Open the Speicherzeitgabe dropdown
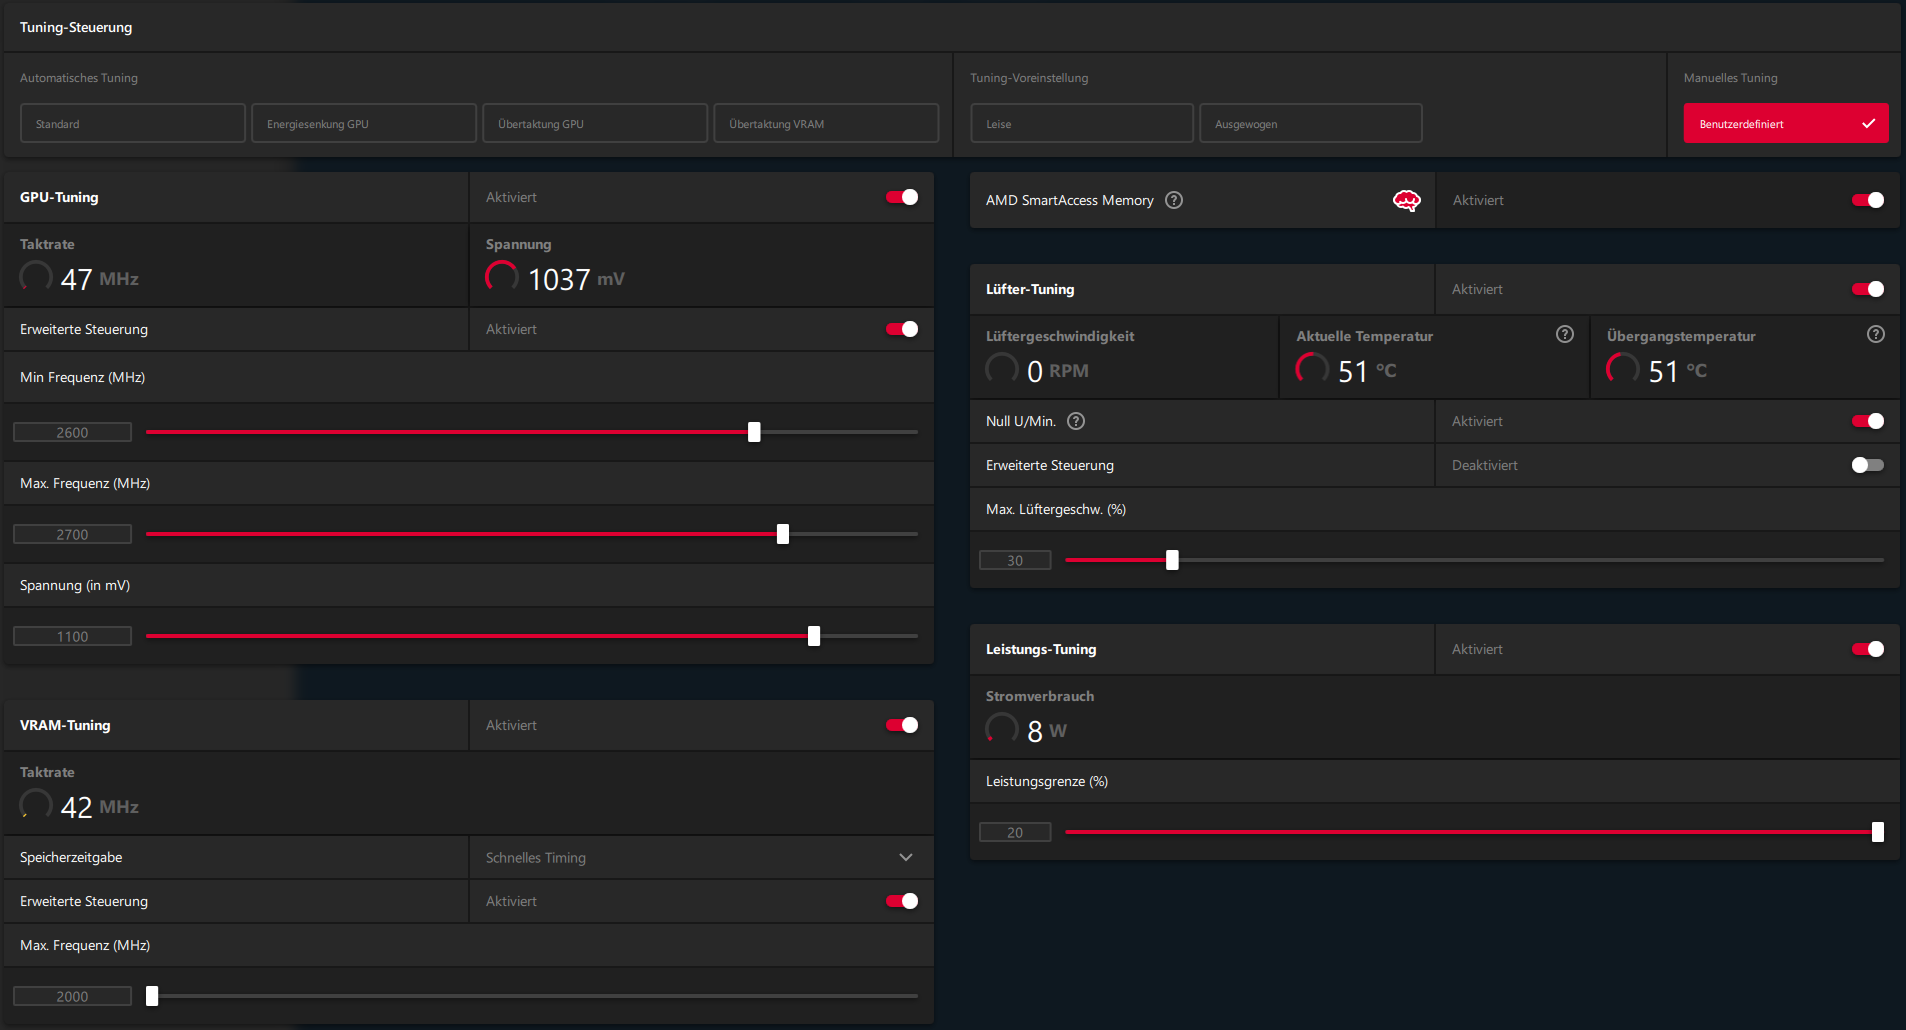Screen dimensions: 1906x1030 pos(701,857)
